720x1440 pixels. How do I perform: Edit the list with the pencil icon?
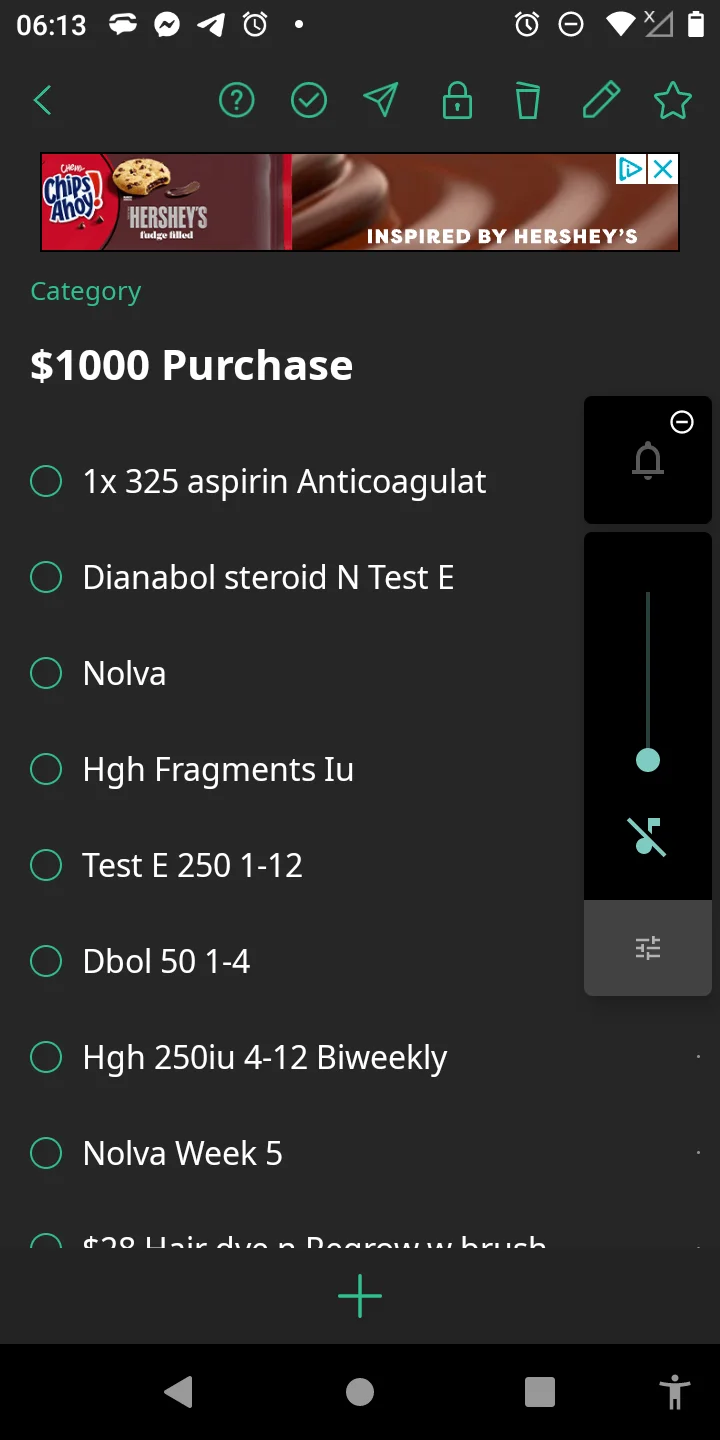tap(600, 100)
